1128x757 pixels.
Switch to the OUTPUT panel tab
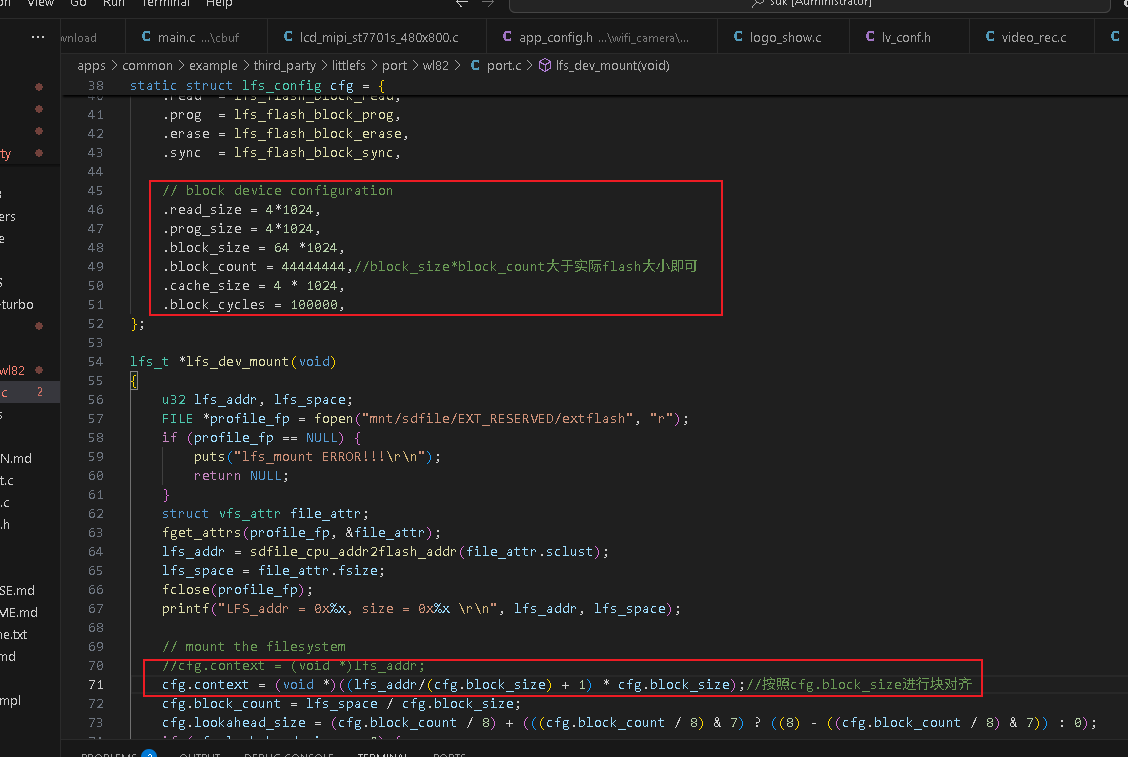pyautogui.click(x=199, y=754)
